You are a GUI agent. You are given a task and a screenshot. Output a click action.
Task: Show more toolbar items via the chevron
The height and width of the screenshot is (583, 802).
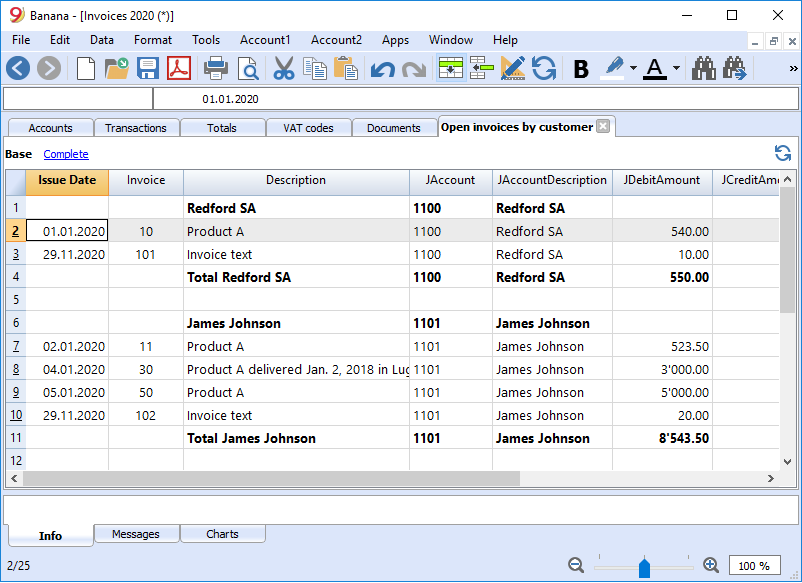pos(793,68)
